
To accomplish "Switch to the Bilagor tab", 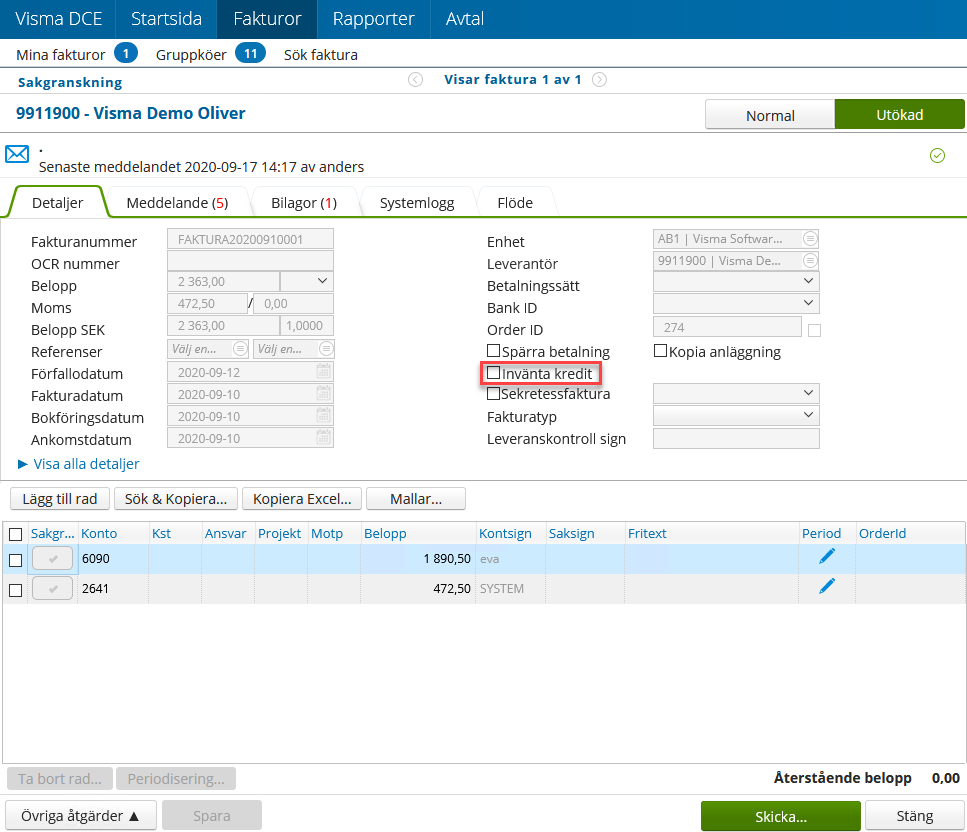I will 303,202.
